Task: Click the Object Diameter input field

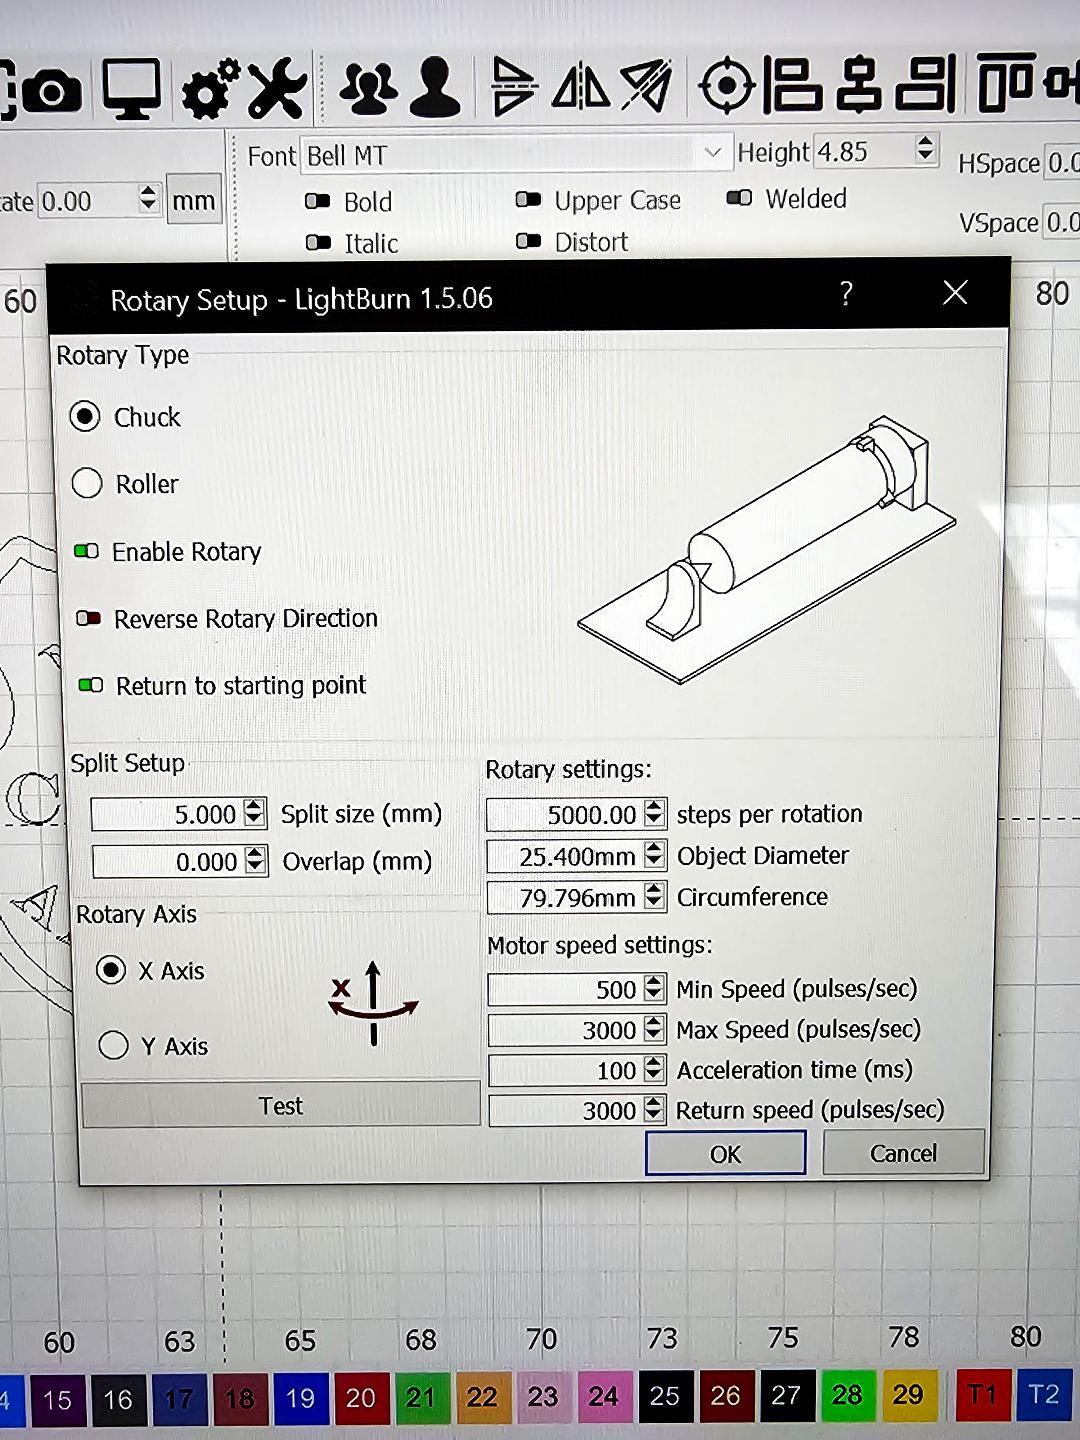Action: (x=565, y=856)
